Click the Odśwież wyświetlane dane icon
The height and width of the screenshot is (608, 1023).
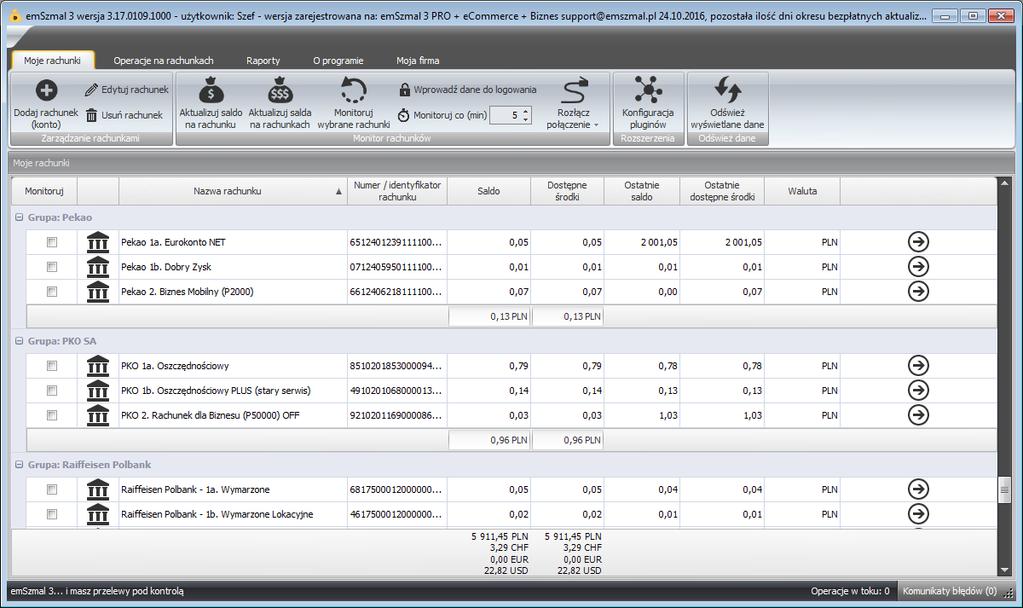[x=727, y=90]
